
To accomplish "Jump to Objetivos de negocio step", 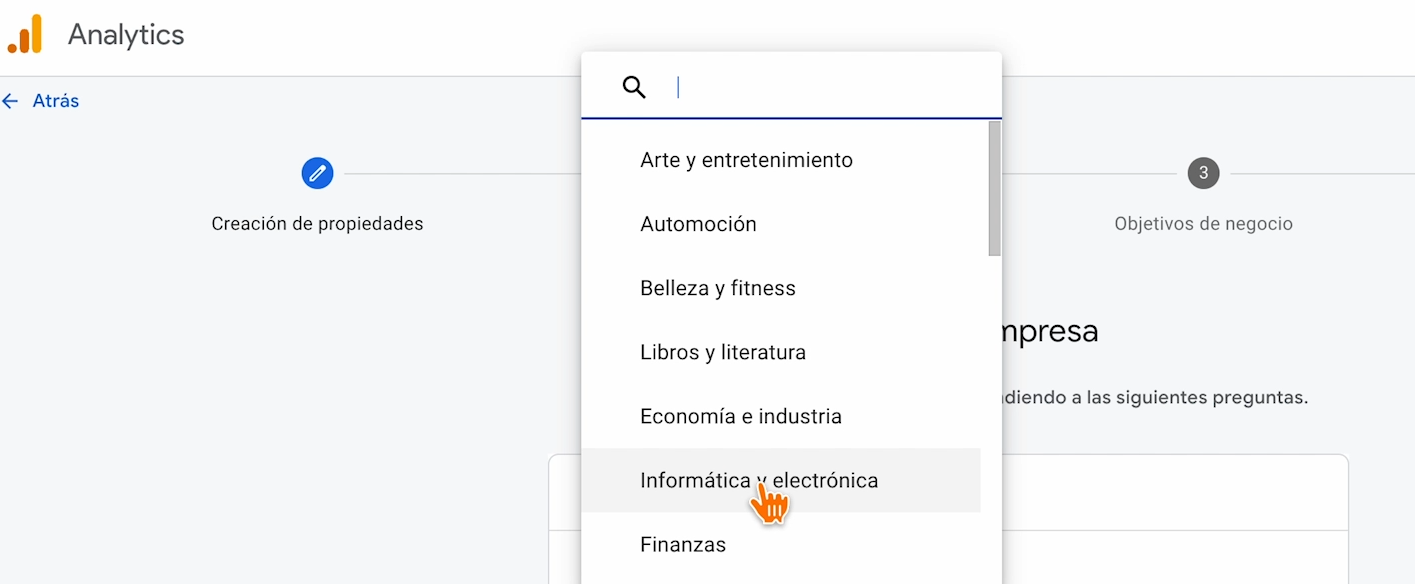I will (x=1203, y=224).
